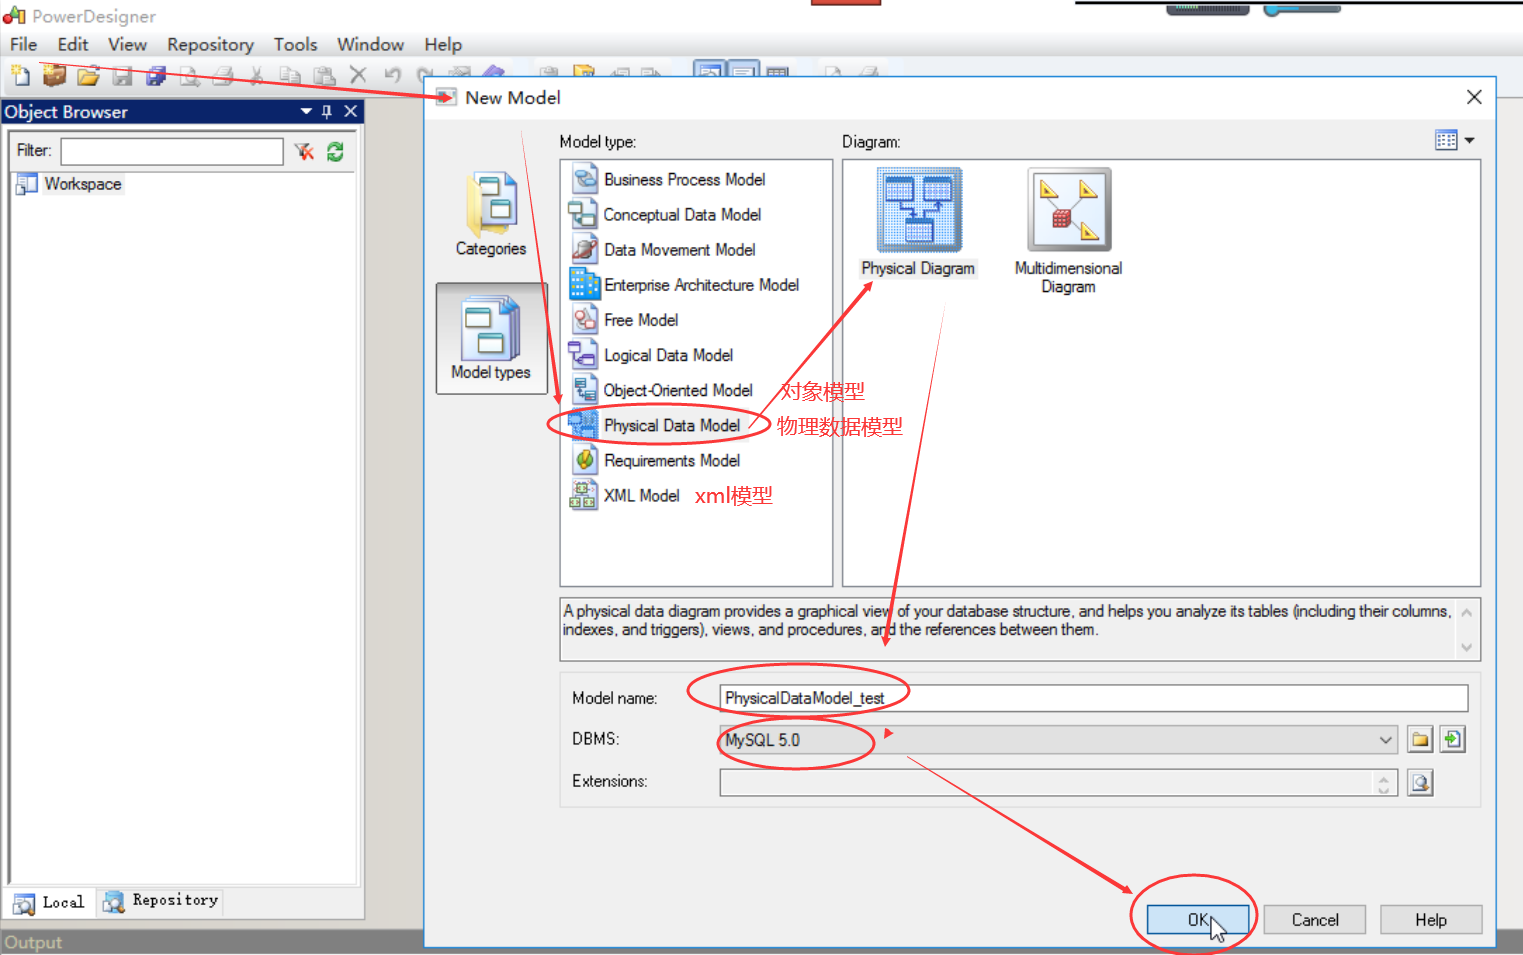Click the Paste toolbar icon
1523x955 pixels.
(x=324, y=75)
